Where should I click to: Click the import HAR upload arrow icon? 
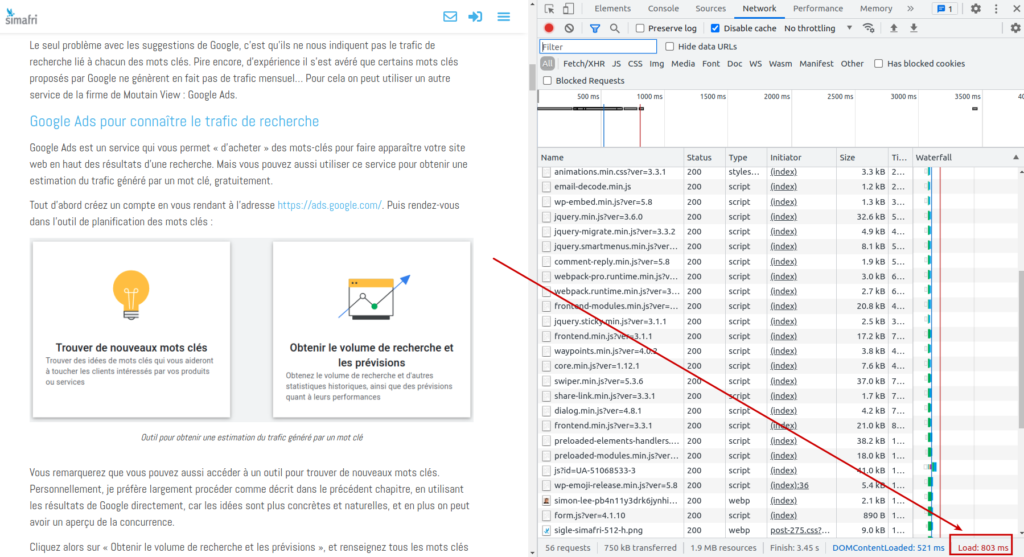893,28
